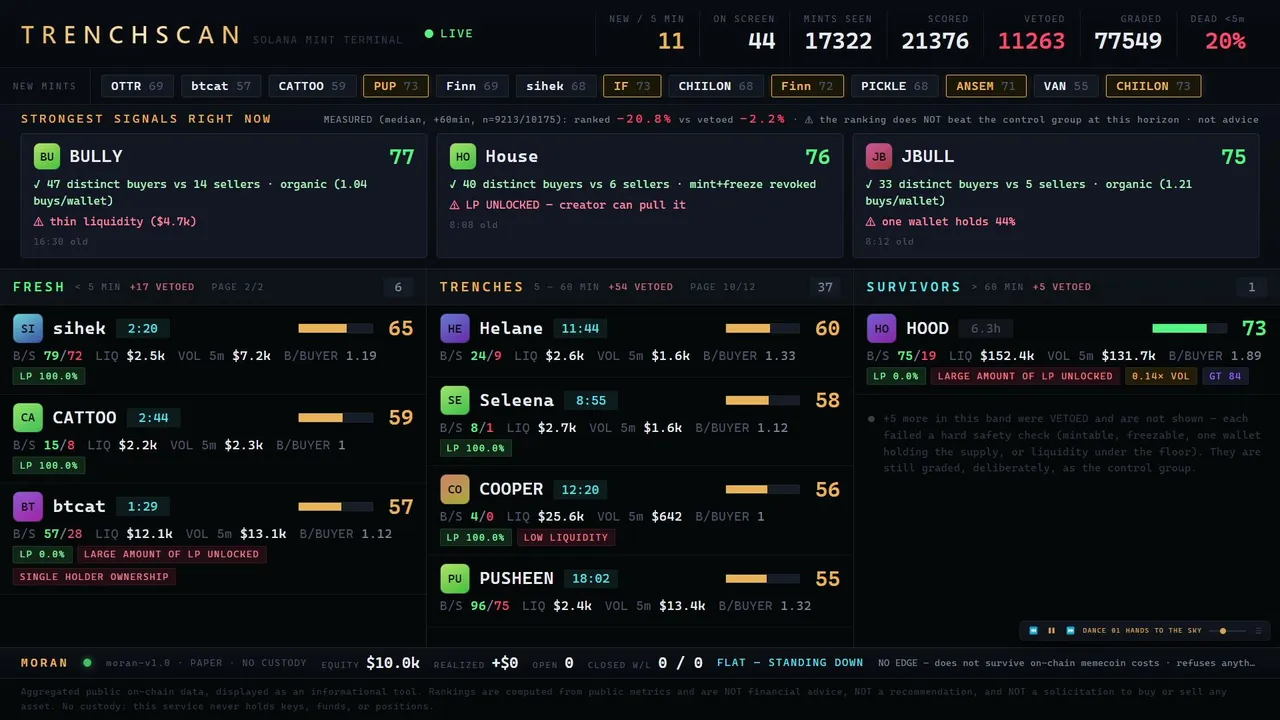
Task: Select the IF 73 ticker chip
Action: click(x=632, y=86)
